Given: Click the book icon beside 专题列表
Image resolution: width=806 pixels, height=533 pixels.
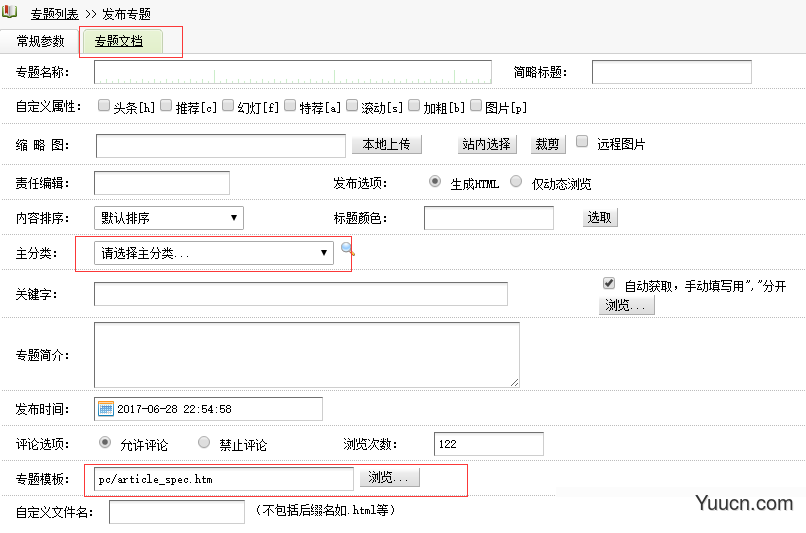Looking at the screenshot, I should [9, 13].
